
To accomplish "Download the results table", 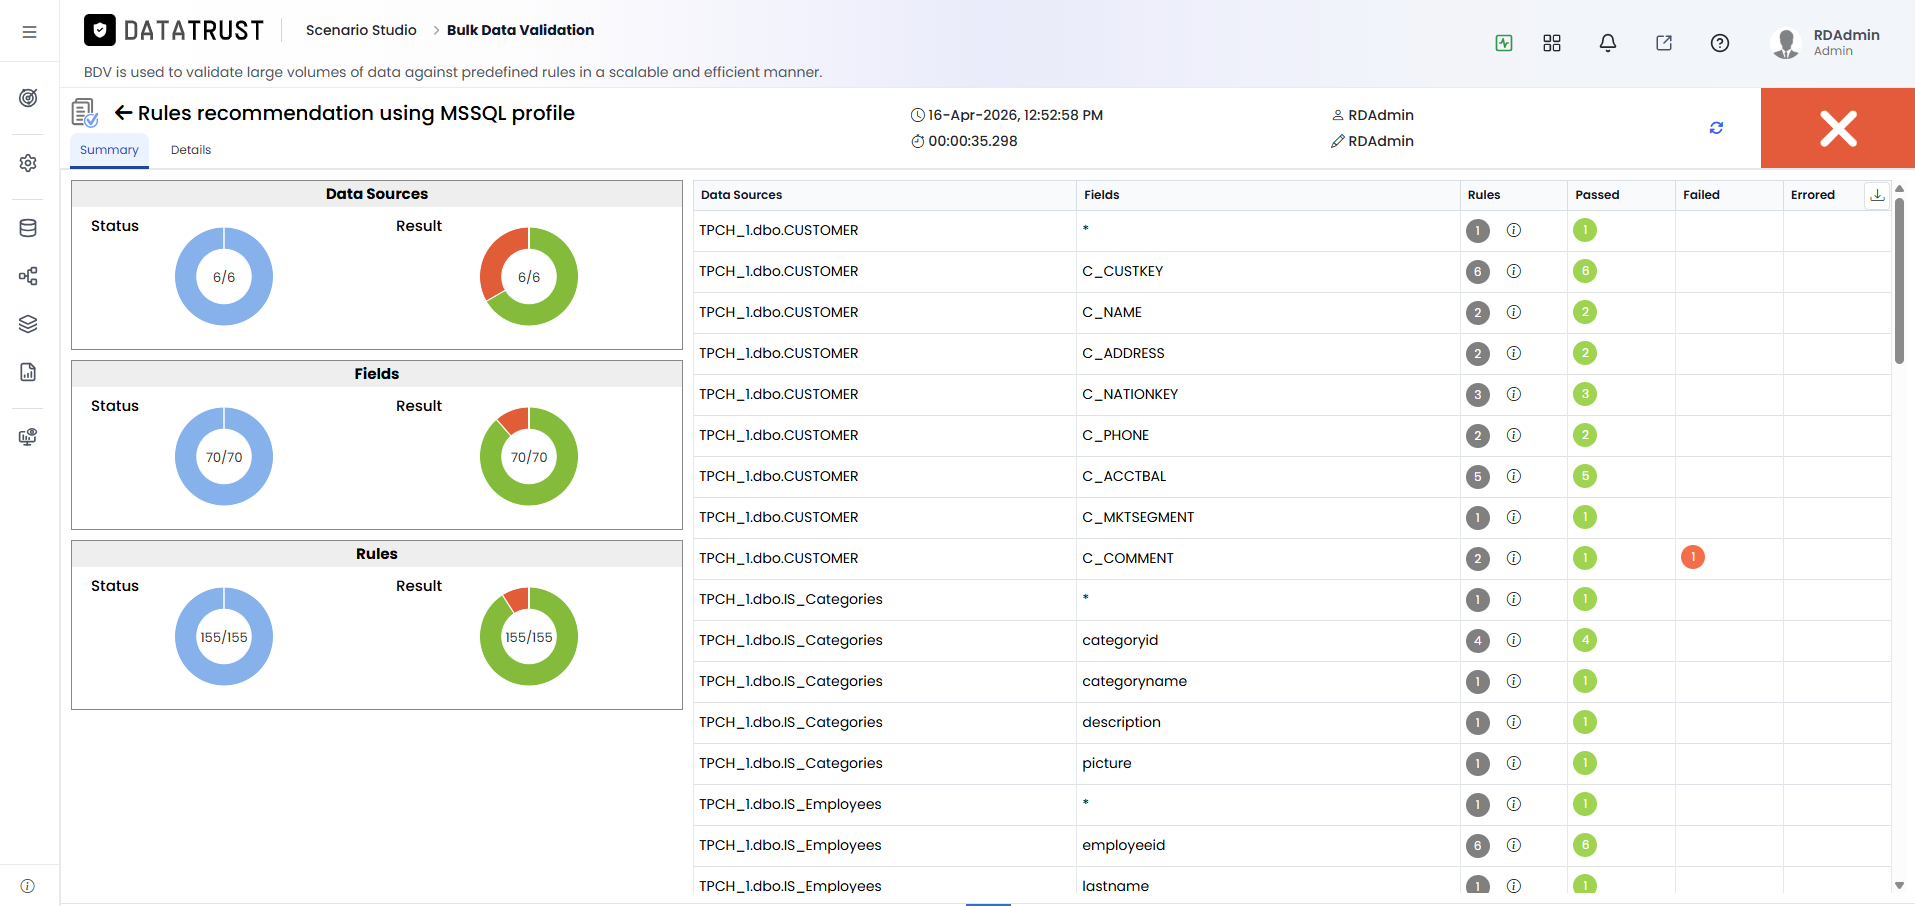I will [x=1877, y=195].
